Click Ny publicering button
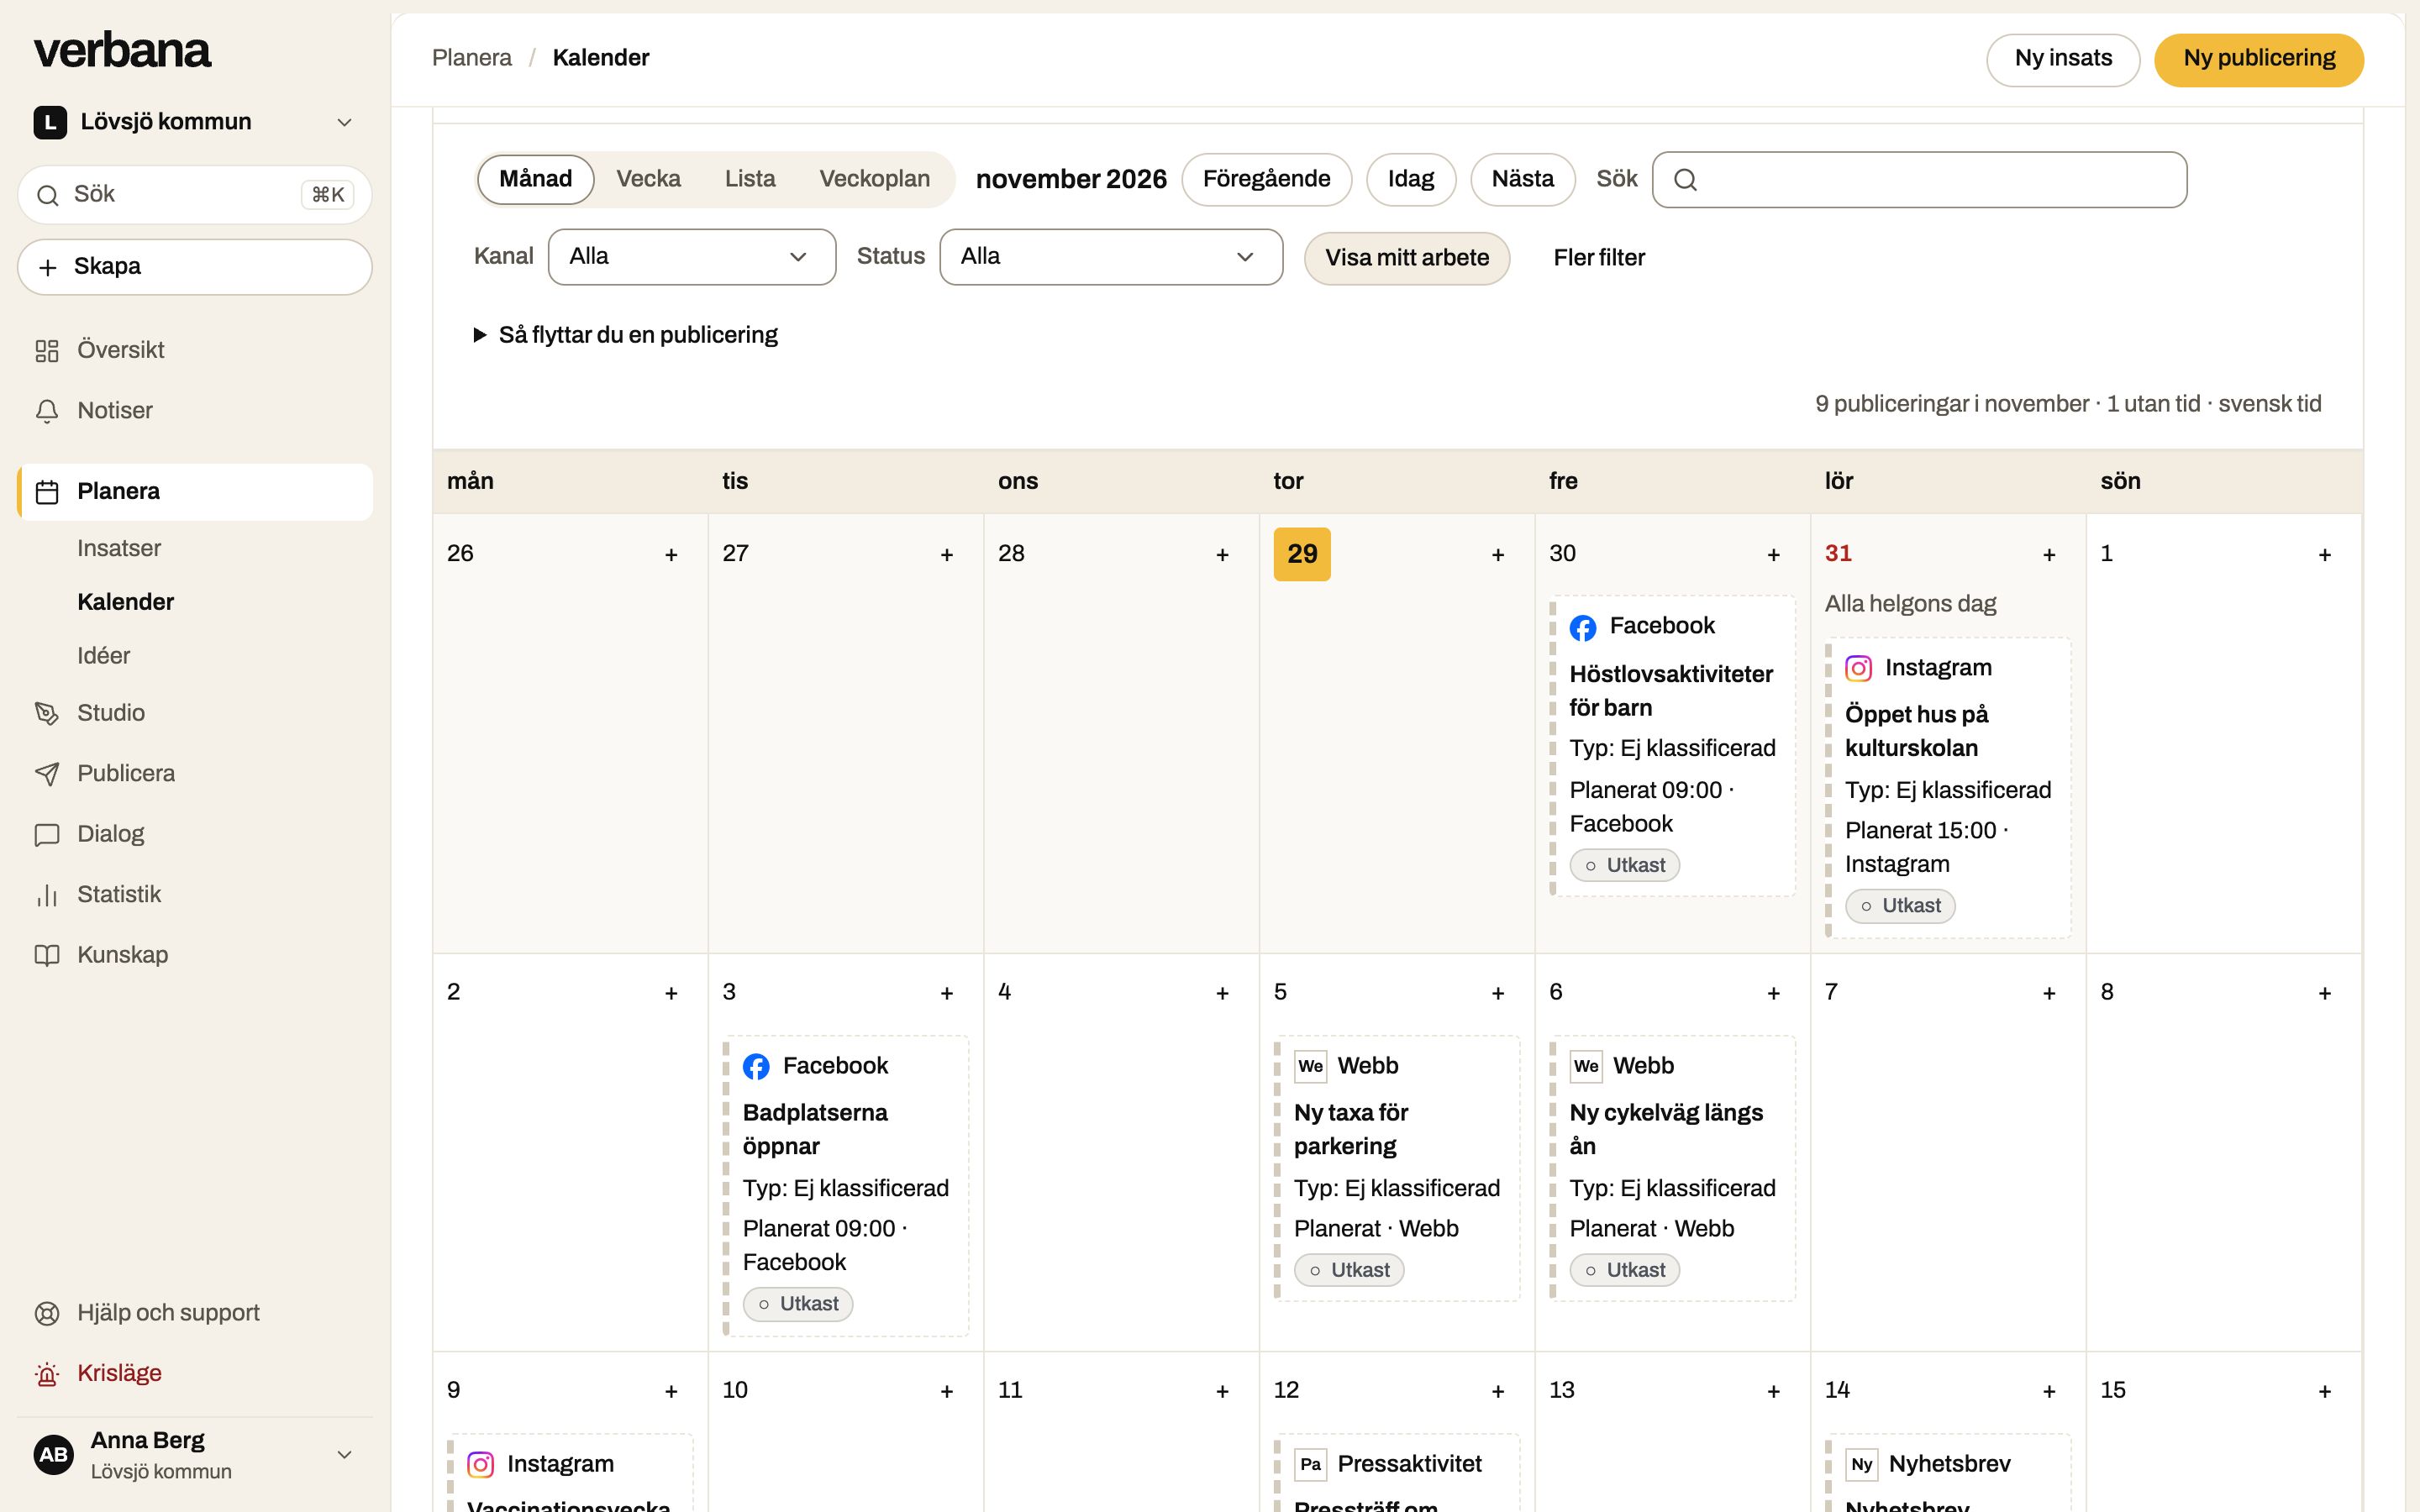This screenshot has height=1512, width=2420. (x=2259, y=59)
